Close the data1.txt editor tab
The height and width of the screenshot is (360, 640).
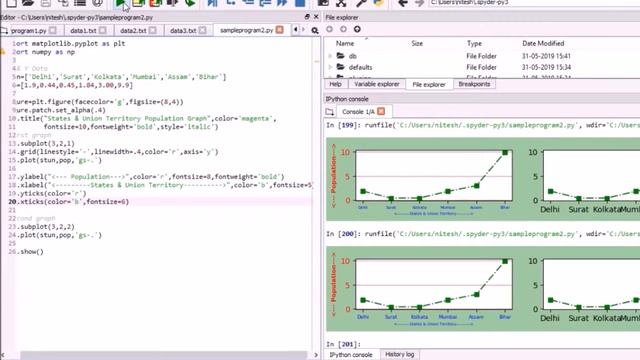[x=102, y=30]
